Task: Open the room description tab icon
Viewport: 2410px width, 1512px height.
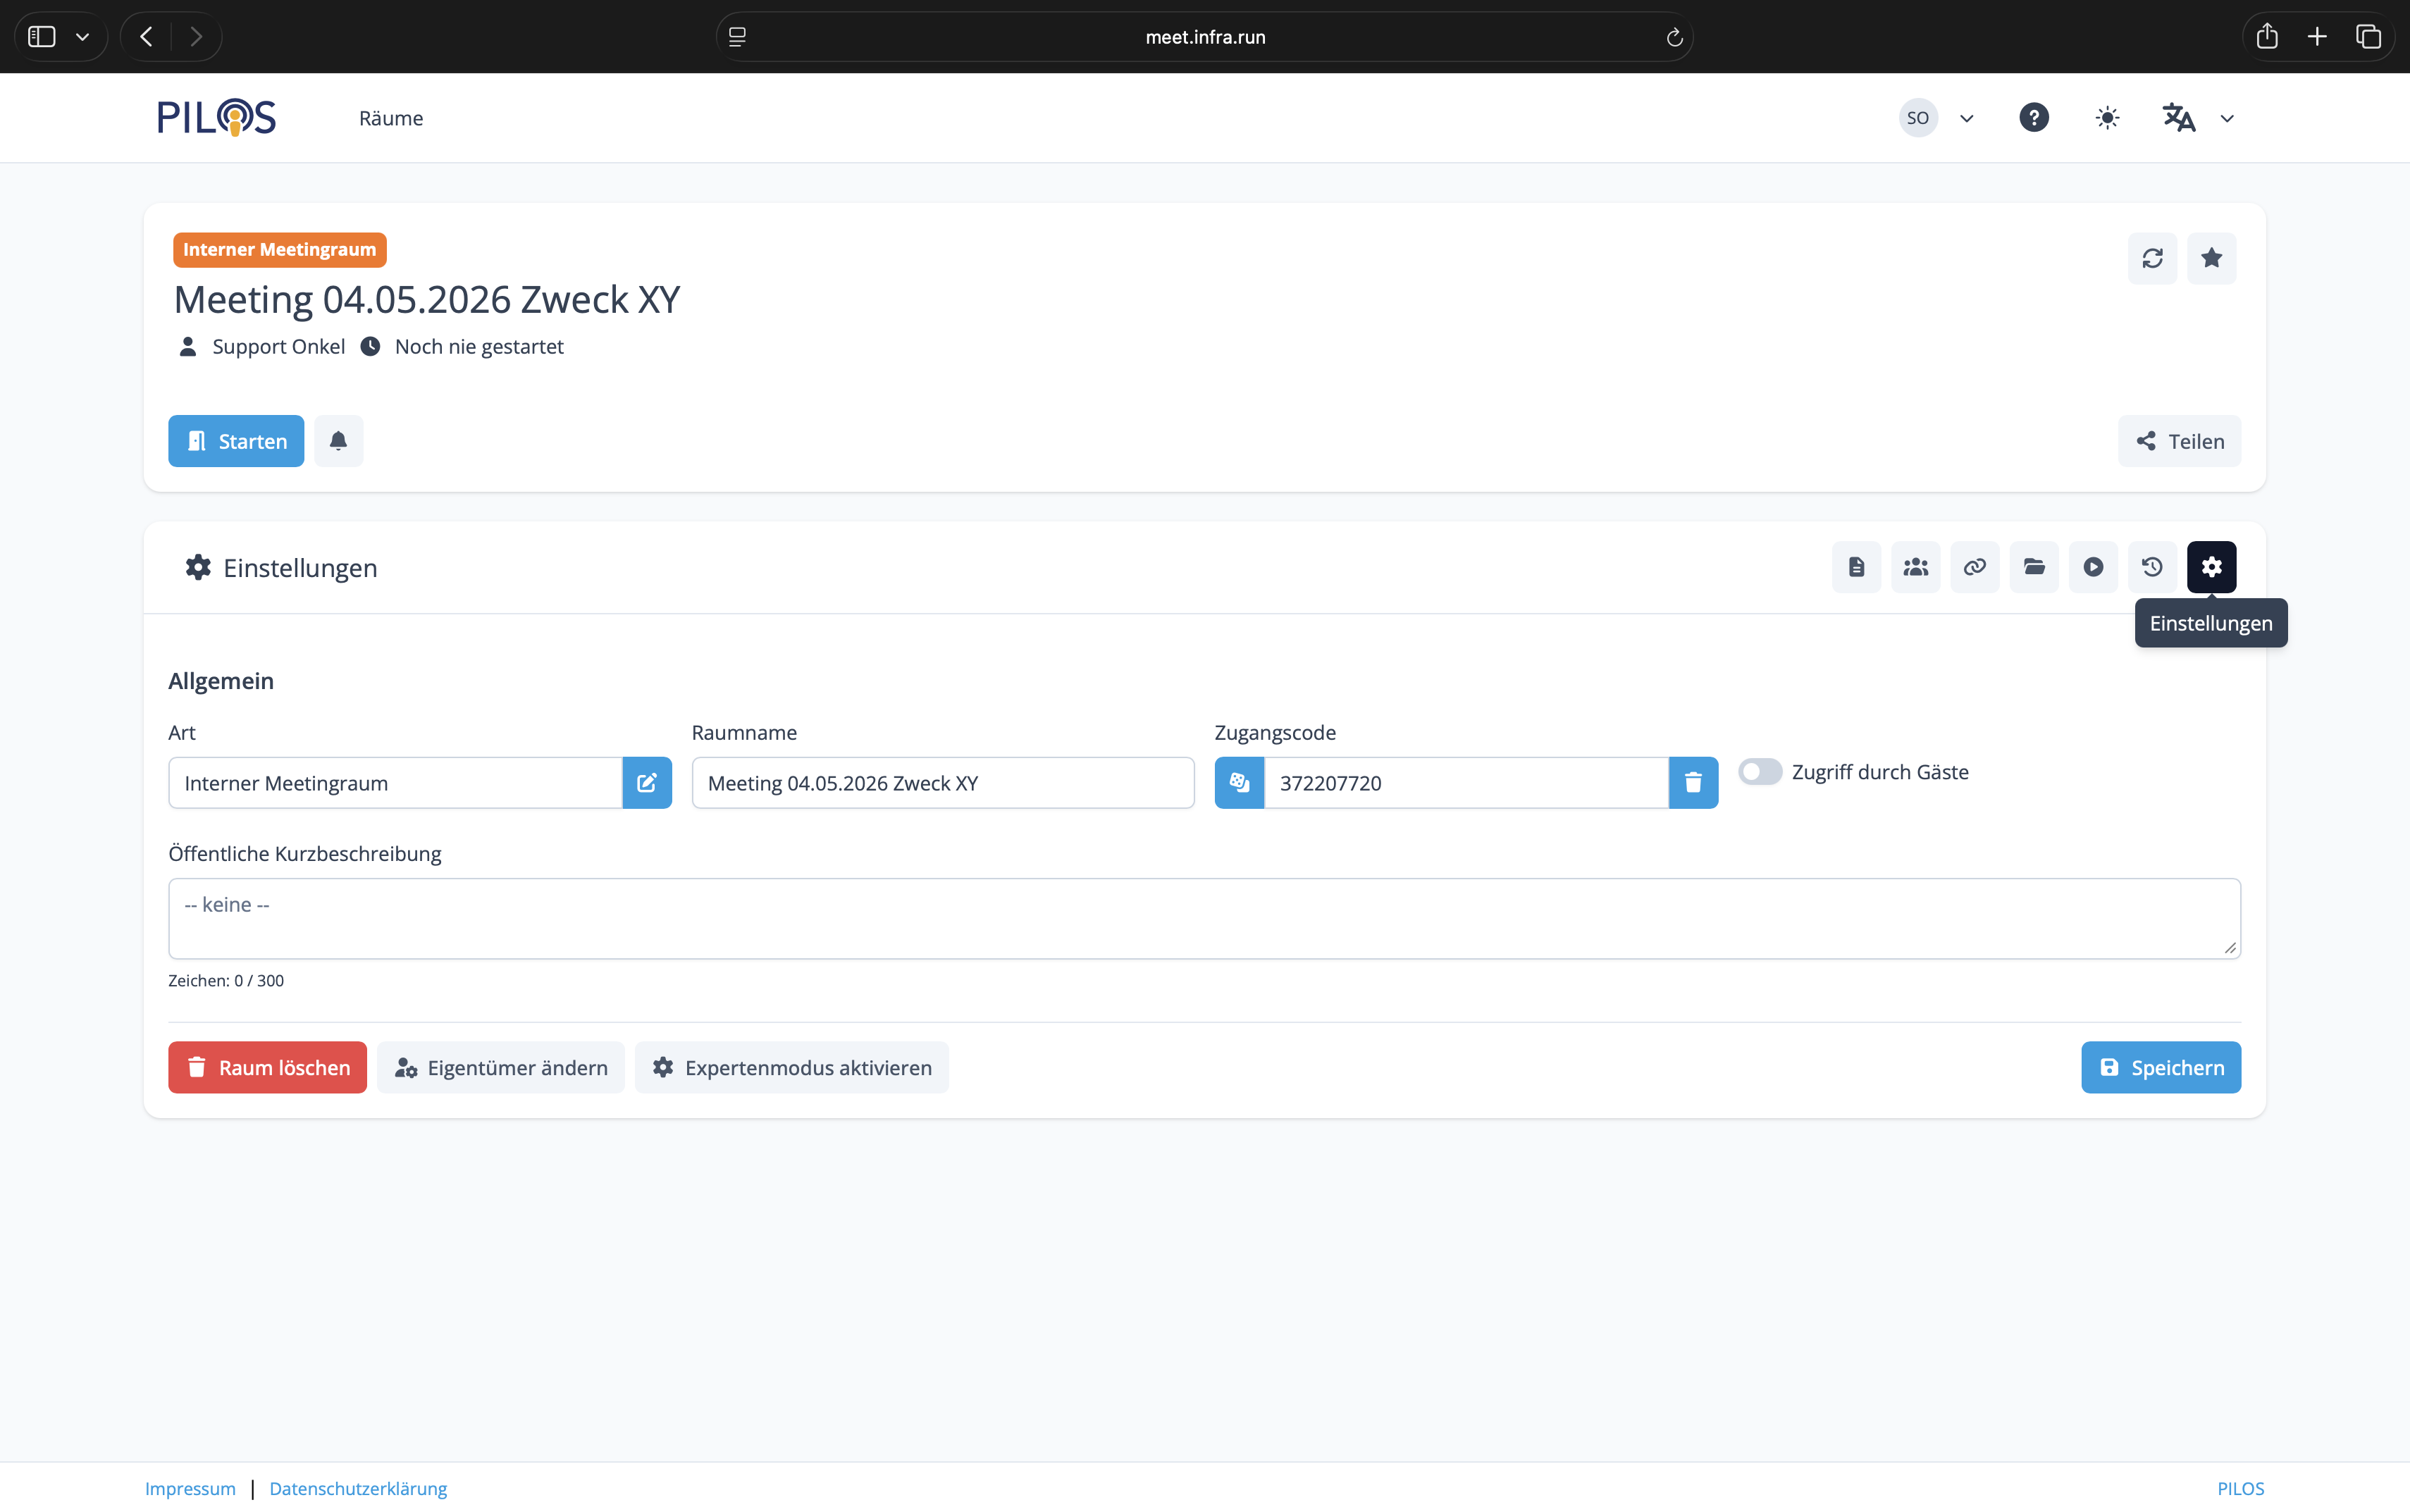Action: pos(1856,567)
